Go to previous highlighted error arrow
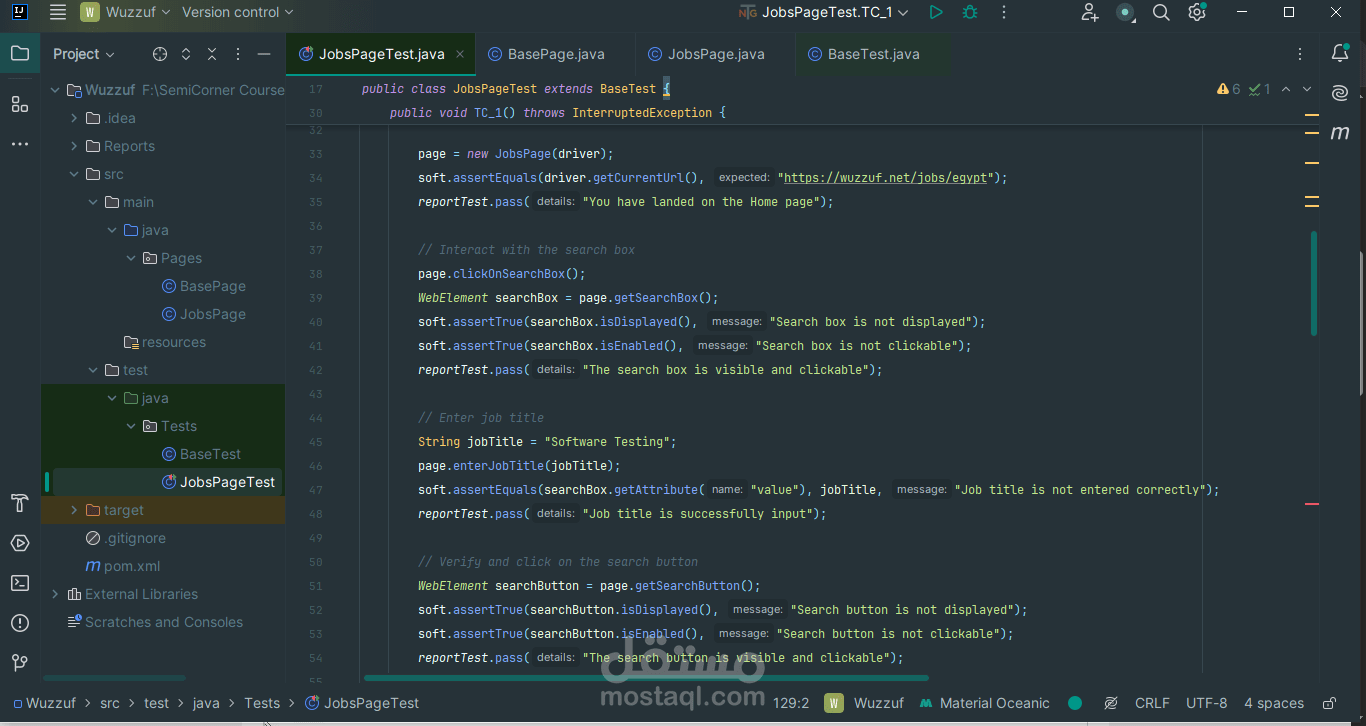The height and width of the screenshot is (726, 1366). coord(1286,89)
